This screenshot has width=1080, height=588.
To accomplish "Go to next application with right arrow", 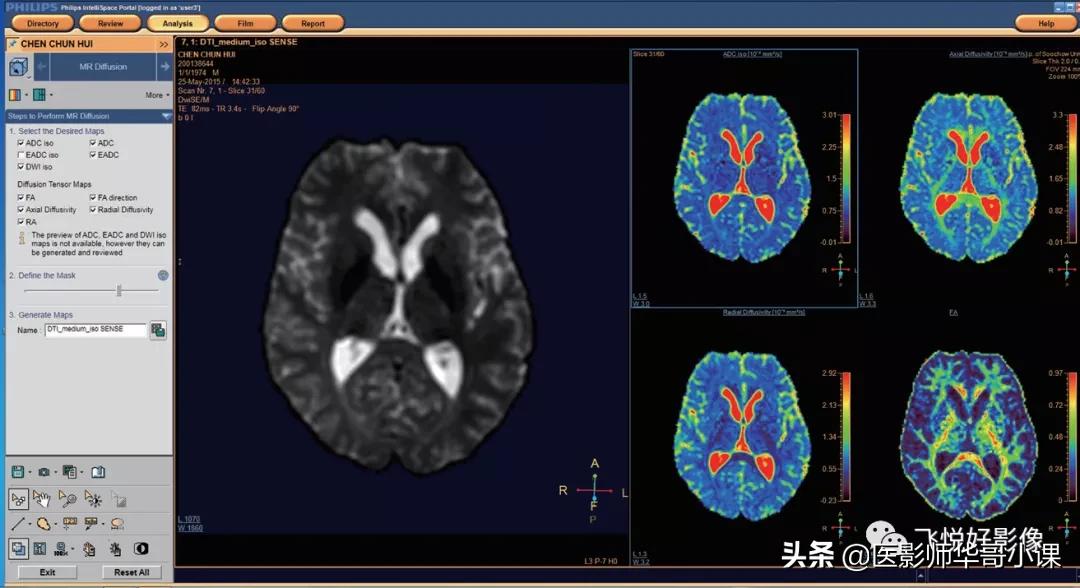I will pos(165,67).
